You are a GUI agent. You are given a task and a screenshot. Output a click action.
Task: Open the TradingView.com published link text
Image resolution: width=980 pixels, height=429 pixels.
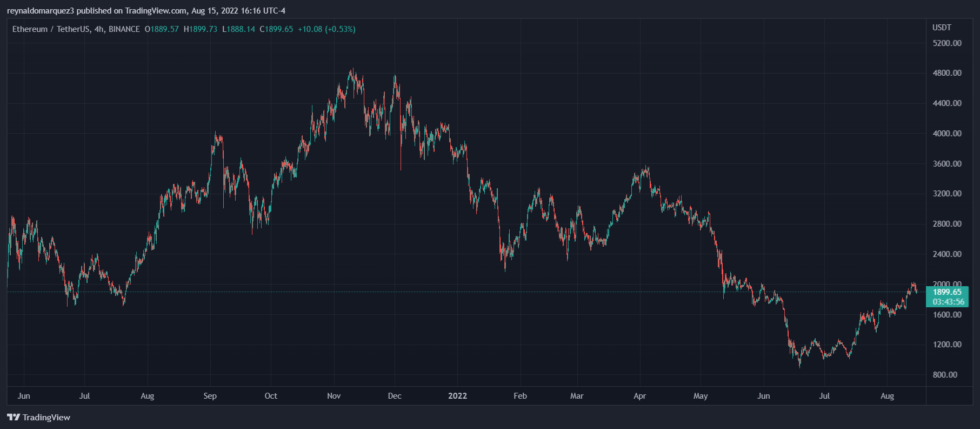coord(155,10)
